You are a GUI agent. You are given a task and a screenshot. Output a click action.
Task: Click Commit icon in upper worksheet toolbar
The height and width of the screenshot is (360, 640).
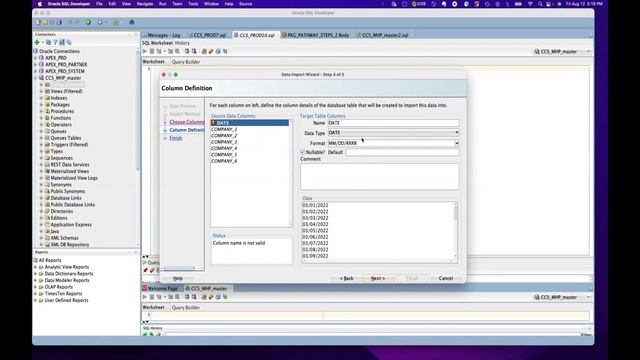187,51
